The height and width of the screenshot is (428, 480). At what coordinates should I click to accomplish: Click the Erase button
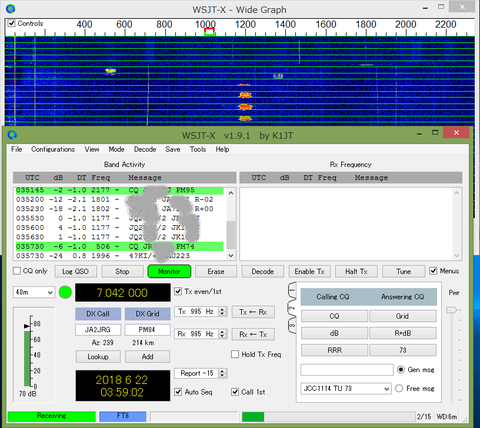216,271
